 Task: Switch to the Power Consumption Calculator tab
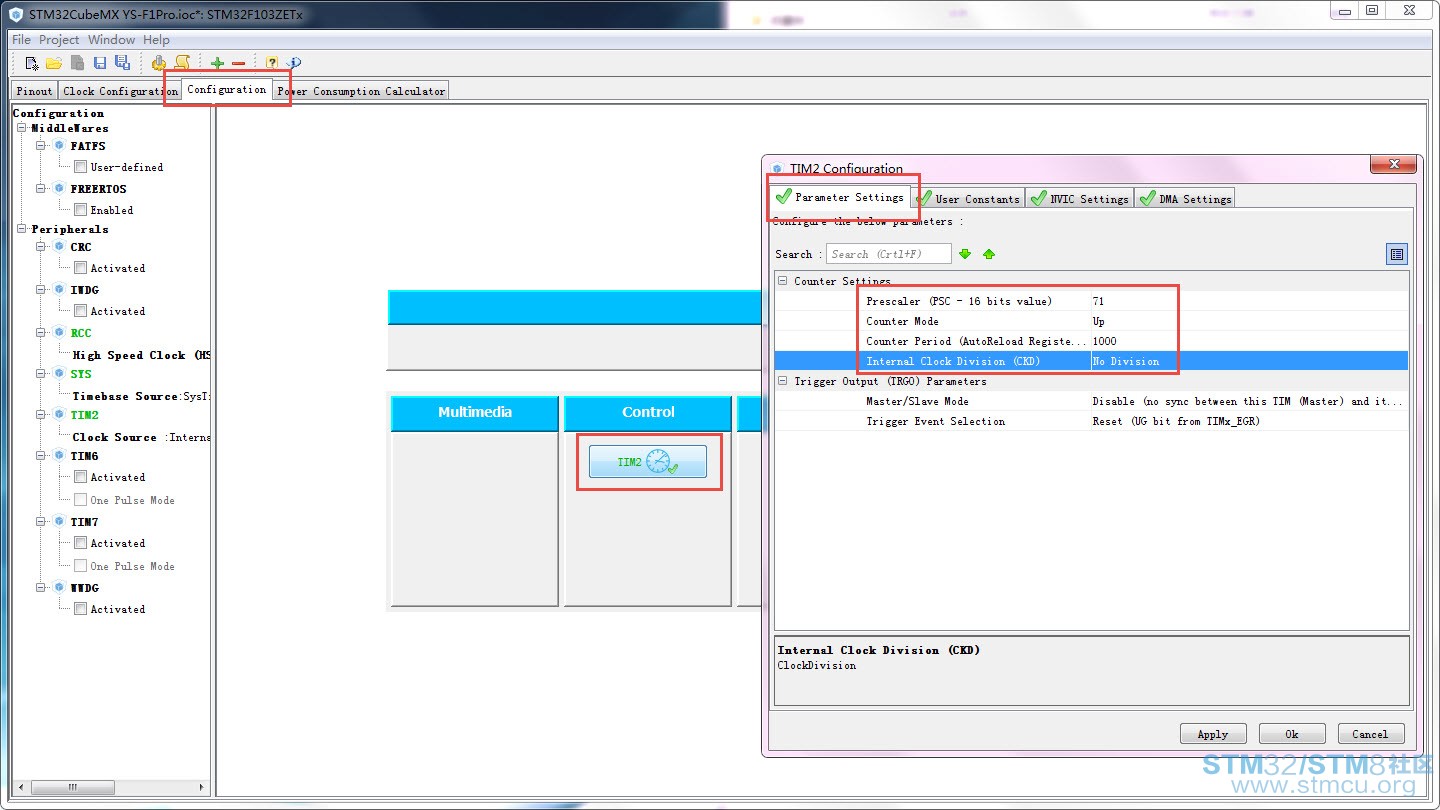pyautogui.click(x=361, y=91)
